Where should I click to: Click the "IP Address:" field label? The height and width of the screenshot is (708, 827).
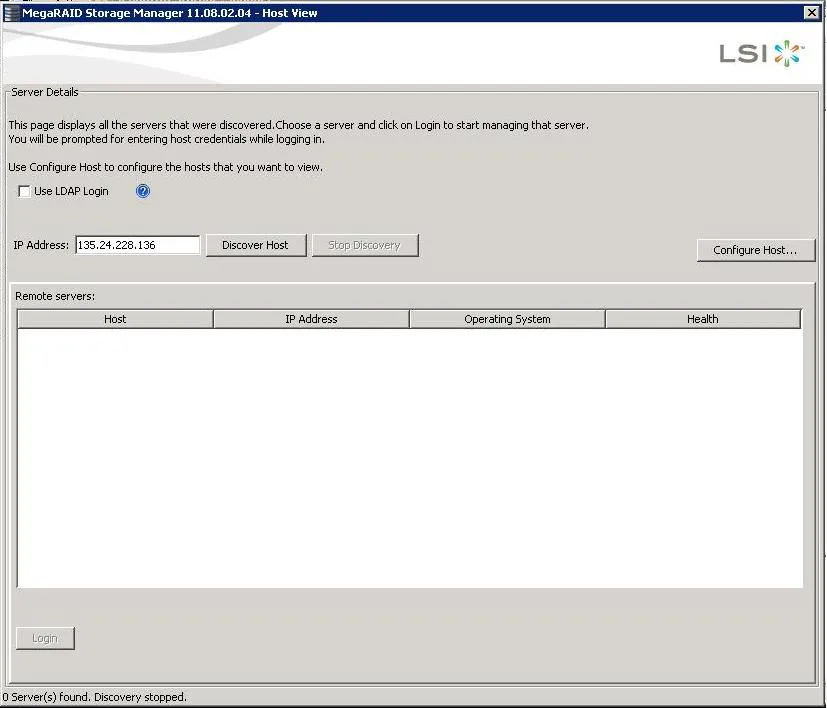point(41,245)
